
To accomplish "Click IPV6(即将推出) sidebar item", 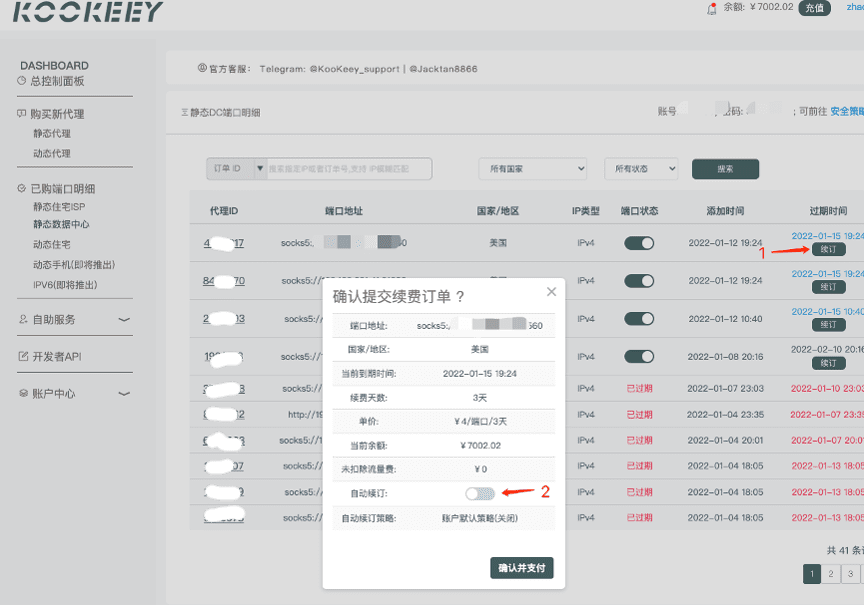I will click(x=65, y=285).
